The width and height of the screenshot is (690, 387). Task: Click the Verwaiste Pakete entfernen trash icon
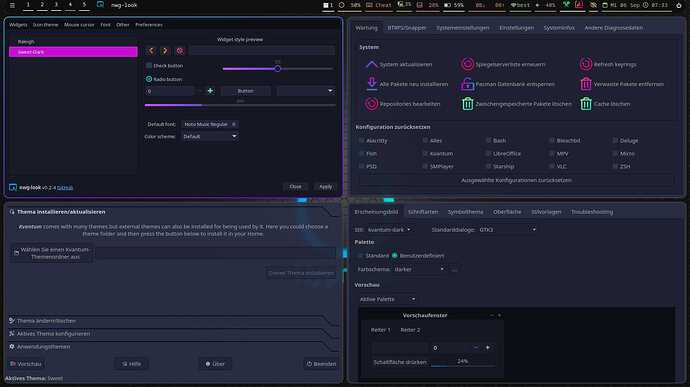(586, 84)
